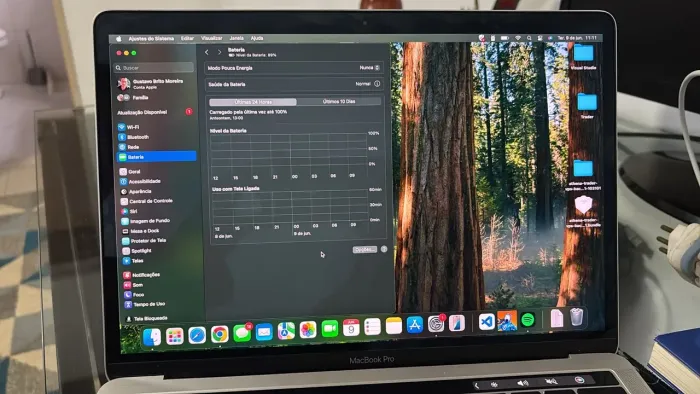700x394 pixels.
Task: Click the Opções button
Action: pyautogui.click(x=365, y=249)
